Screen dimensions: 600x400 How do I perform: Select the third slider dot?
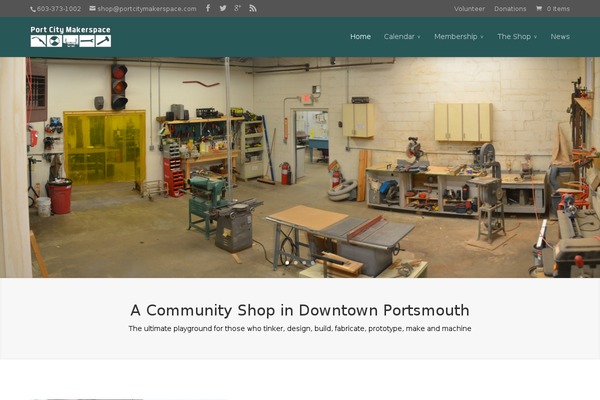tap(304, 262)
